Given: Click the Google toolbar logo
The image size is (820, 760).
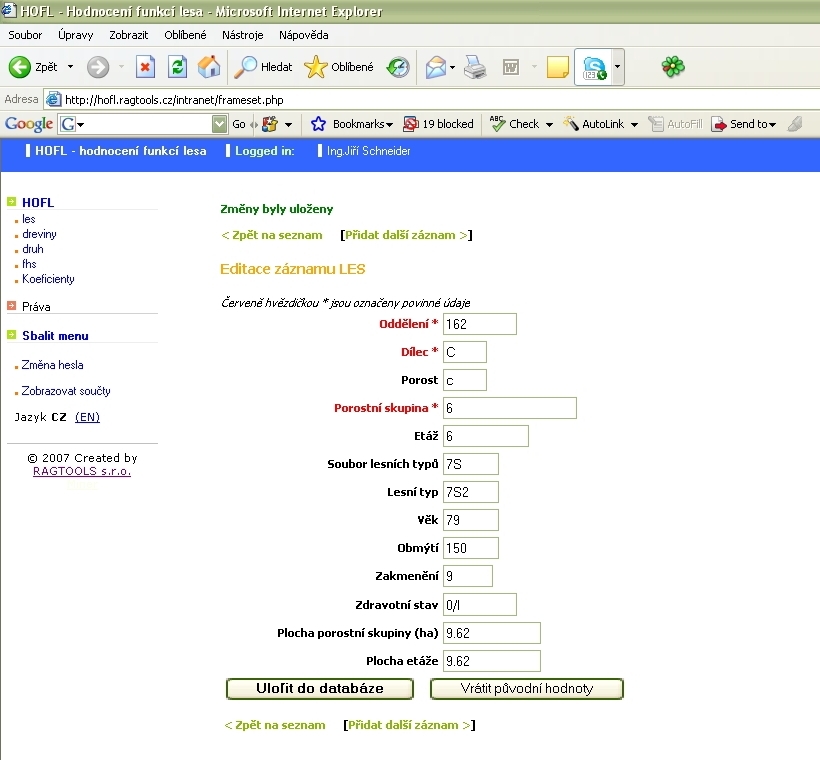Looking at the screenshot, I should [x=29, y=124].
